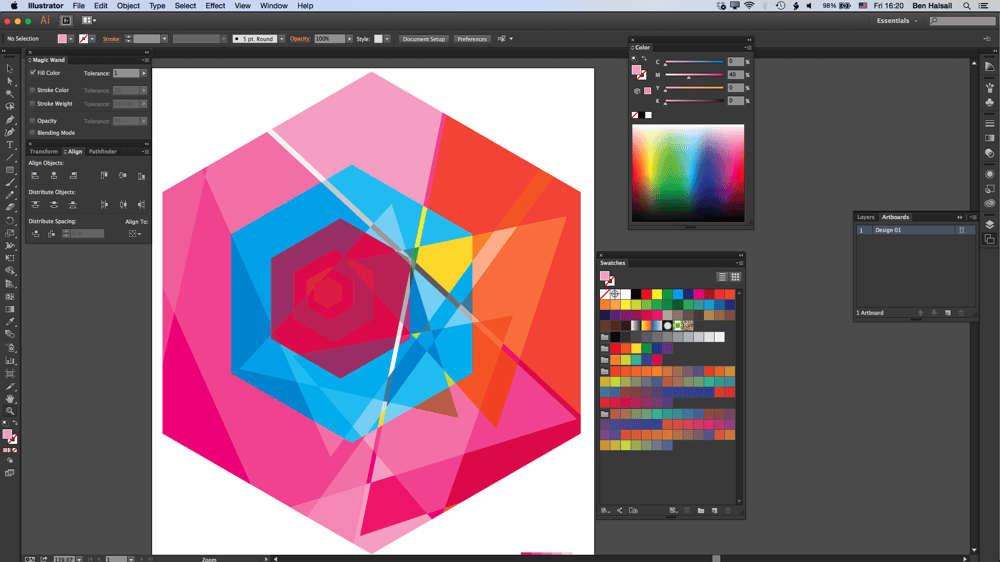Open the Object menu

[128, 6]
